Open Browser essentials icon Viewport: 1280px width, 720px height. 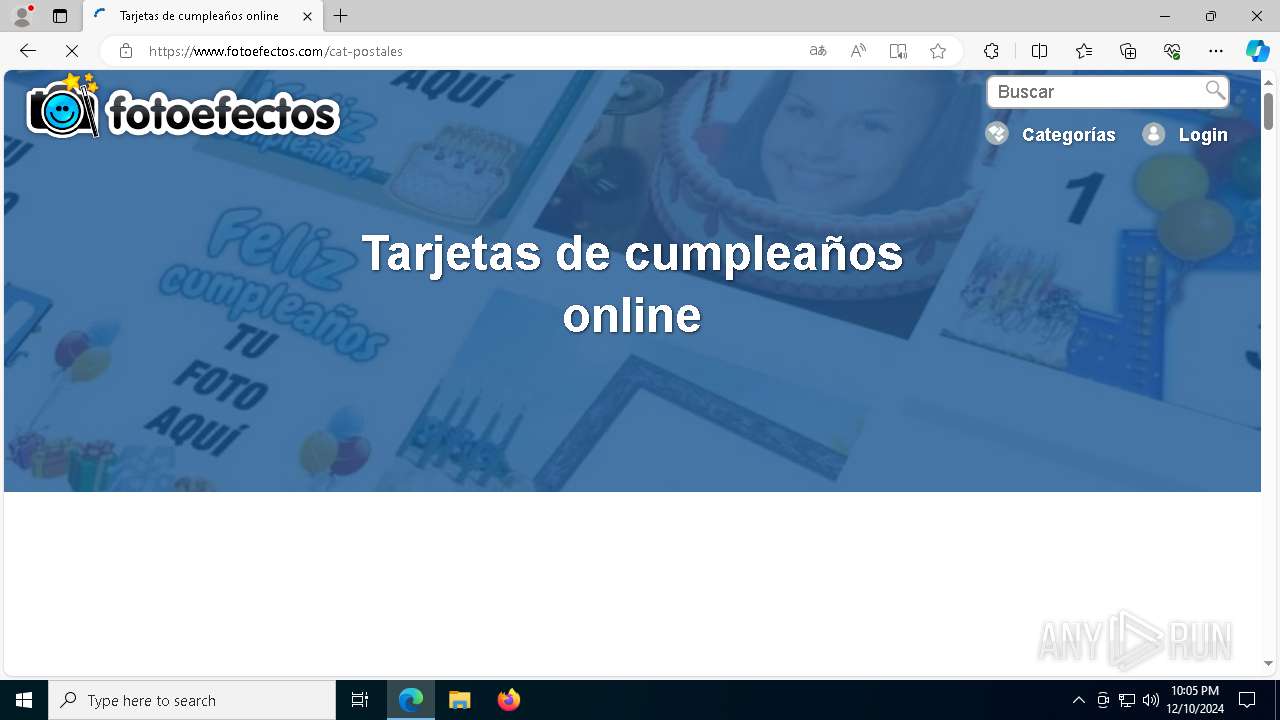tap(1172, 51)
